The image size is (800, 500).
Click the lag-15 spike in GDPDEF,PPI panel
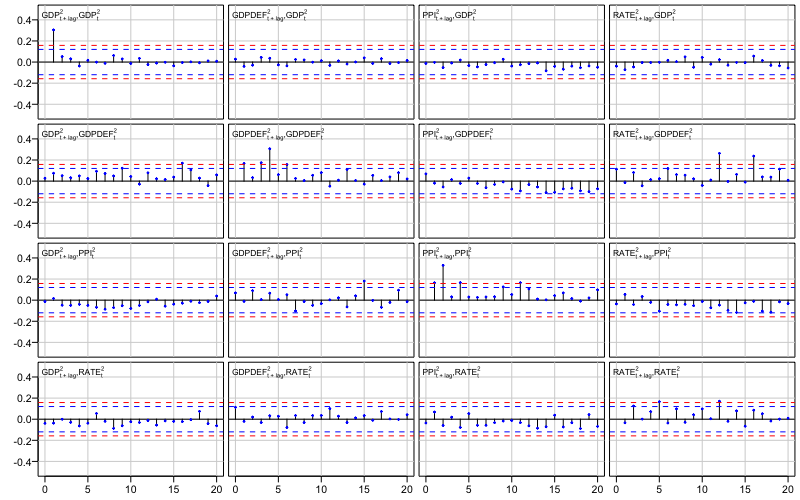point(364,290)
